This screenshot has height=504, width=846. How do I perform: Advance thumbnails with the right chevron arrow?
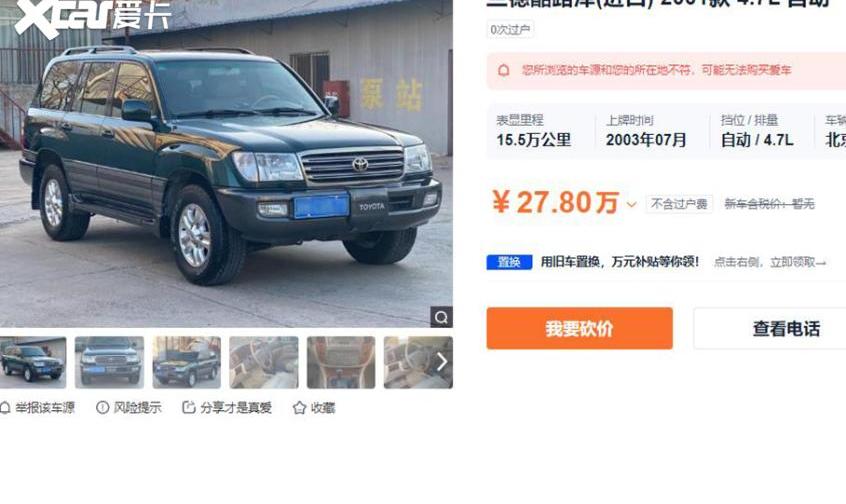tap(442, 362)
